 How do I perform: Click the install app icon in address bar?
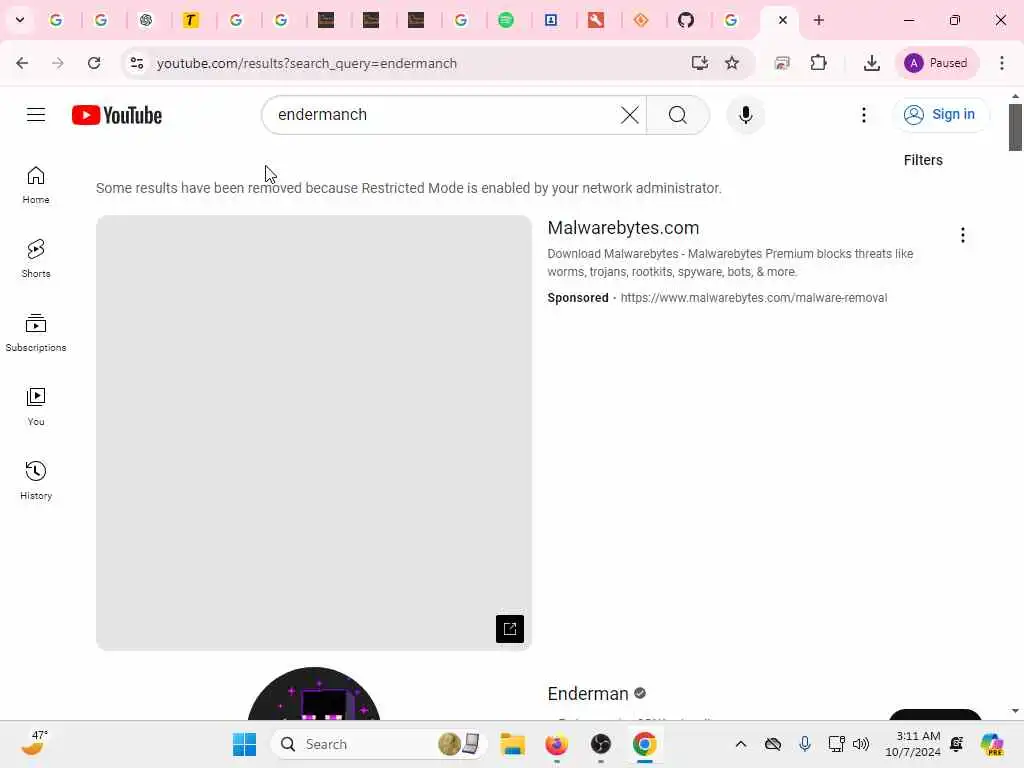(x=699, y=63)
